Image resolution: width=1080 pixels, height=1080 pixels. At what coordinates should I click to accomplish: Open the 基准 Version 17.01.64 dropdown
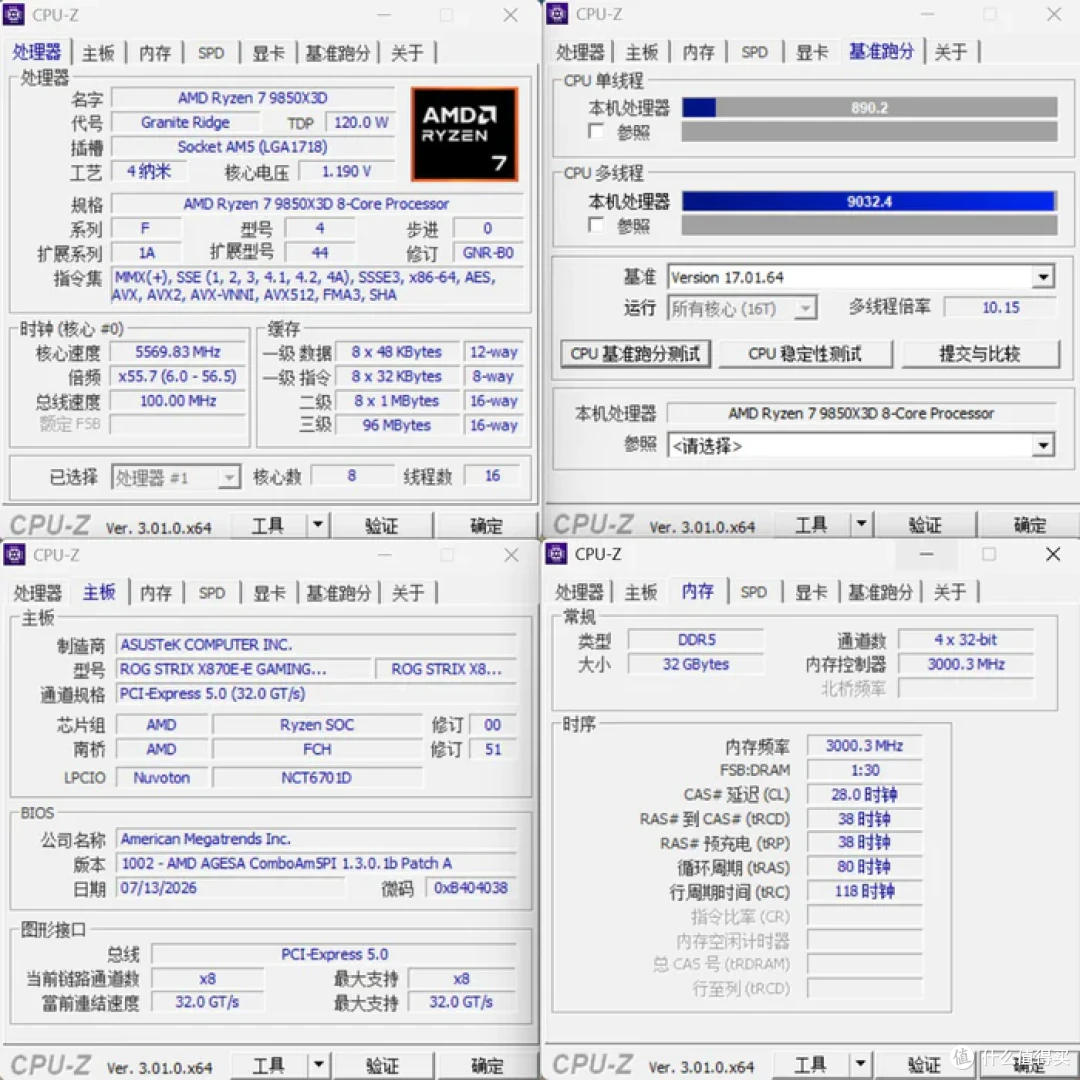click(1043, 278)
